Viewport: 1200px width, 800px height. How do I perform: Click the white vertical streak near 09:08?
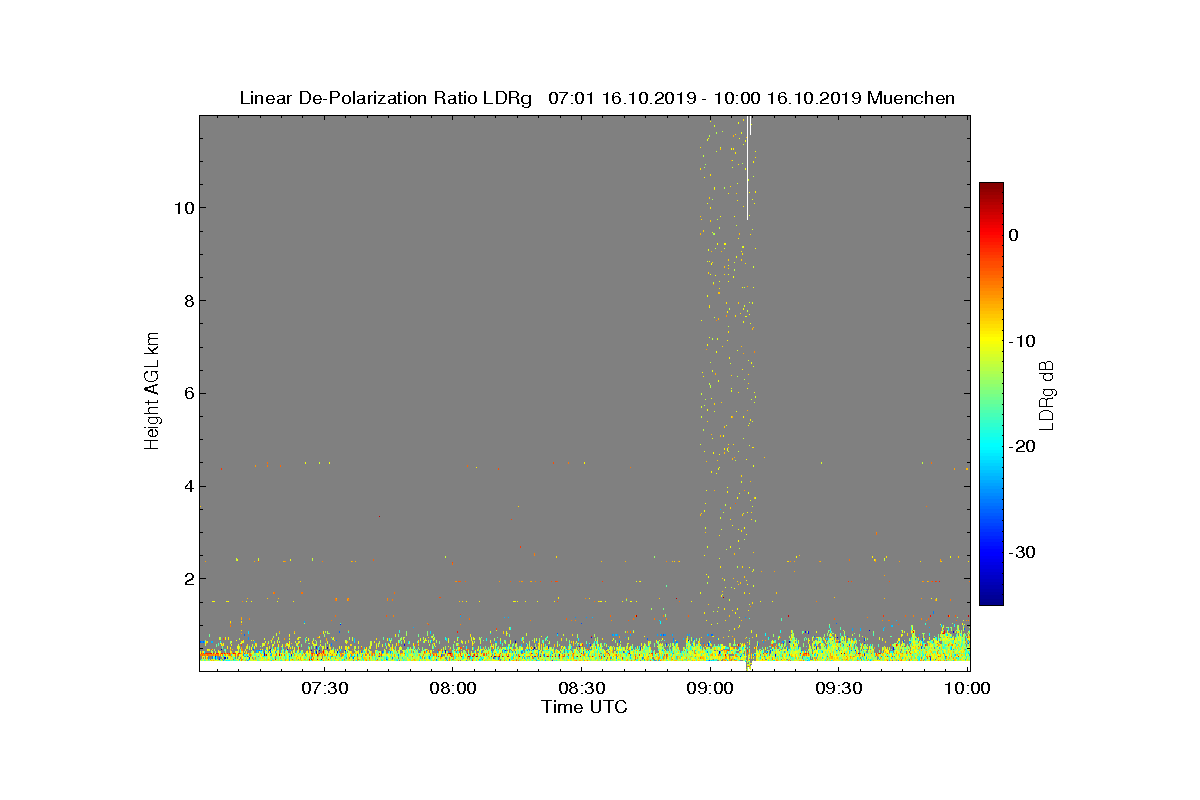[x=748, y=168]
